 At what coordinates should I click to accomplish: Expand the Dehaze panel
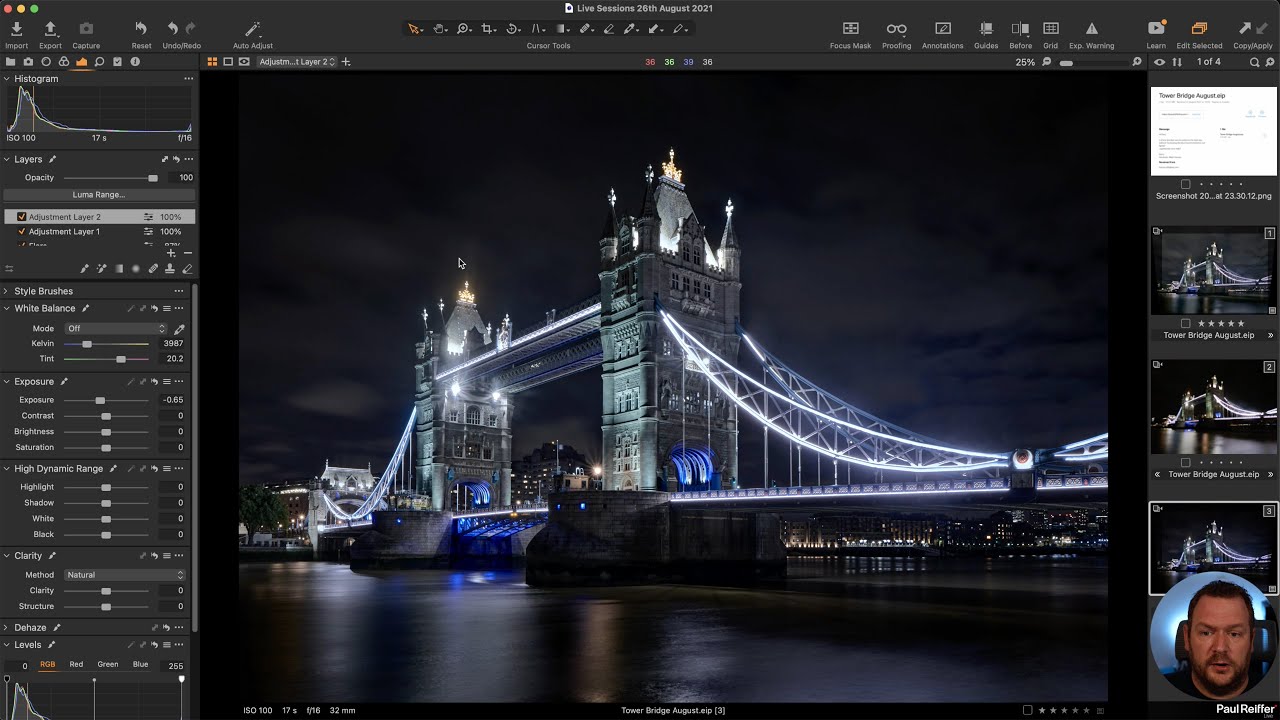(x=6, y=627)
